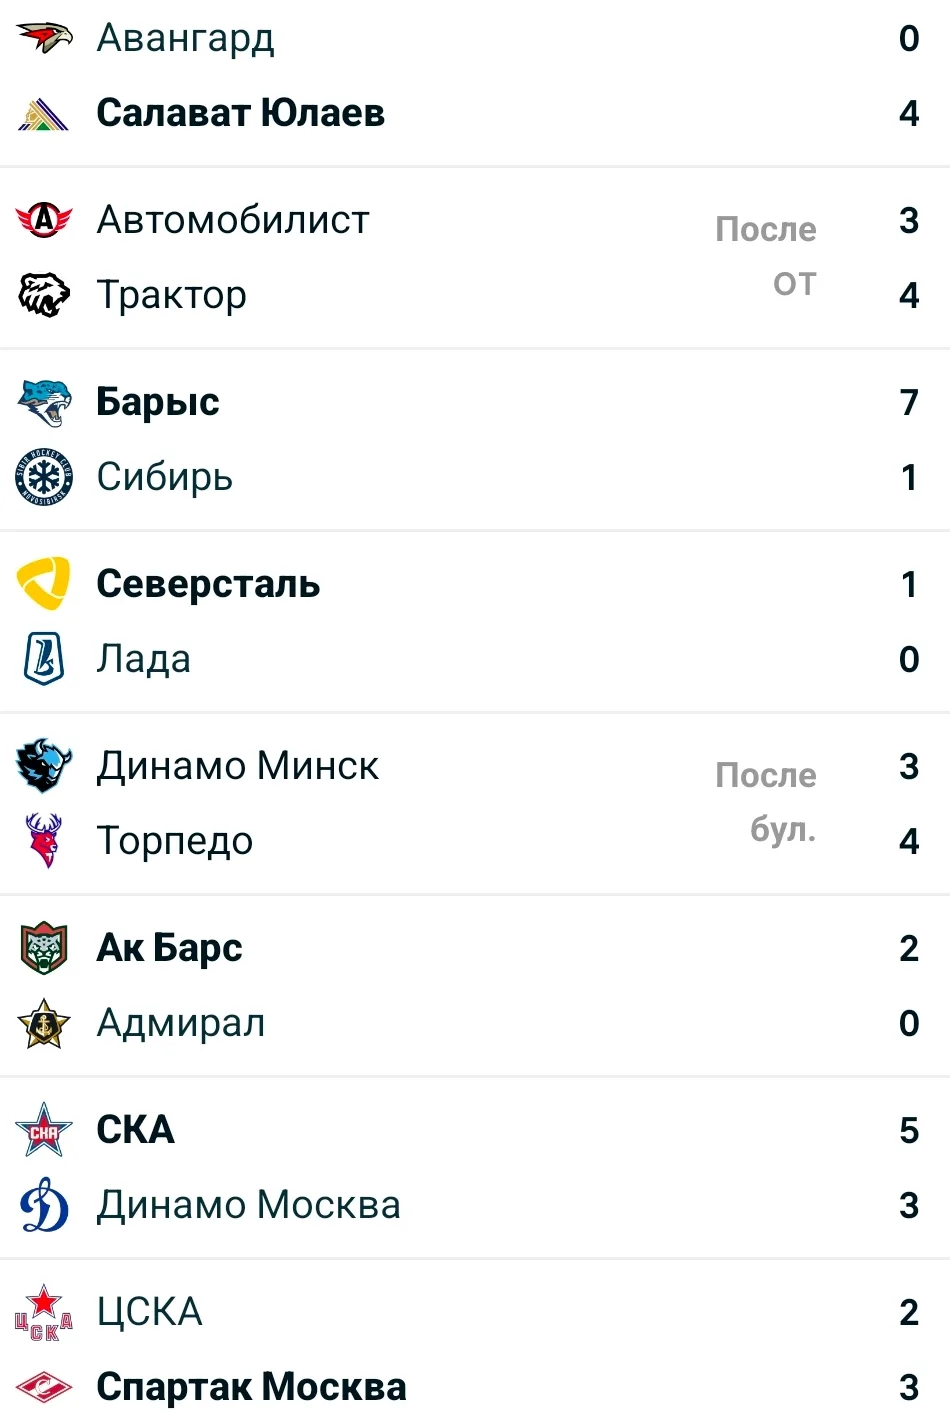Tap the Адмирал anchor star logo
Screen dimensions: 950x1427
click(x=44, y=1023)
